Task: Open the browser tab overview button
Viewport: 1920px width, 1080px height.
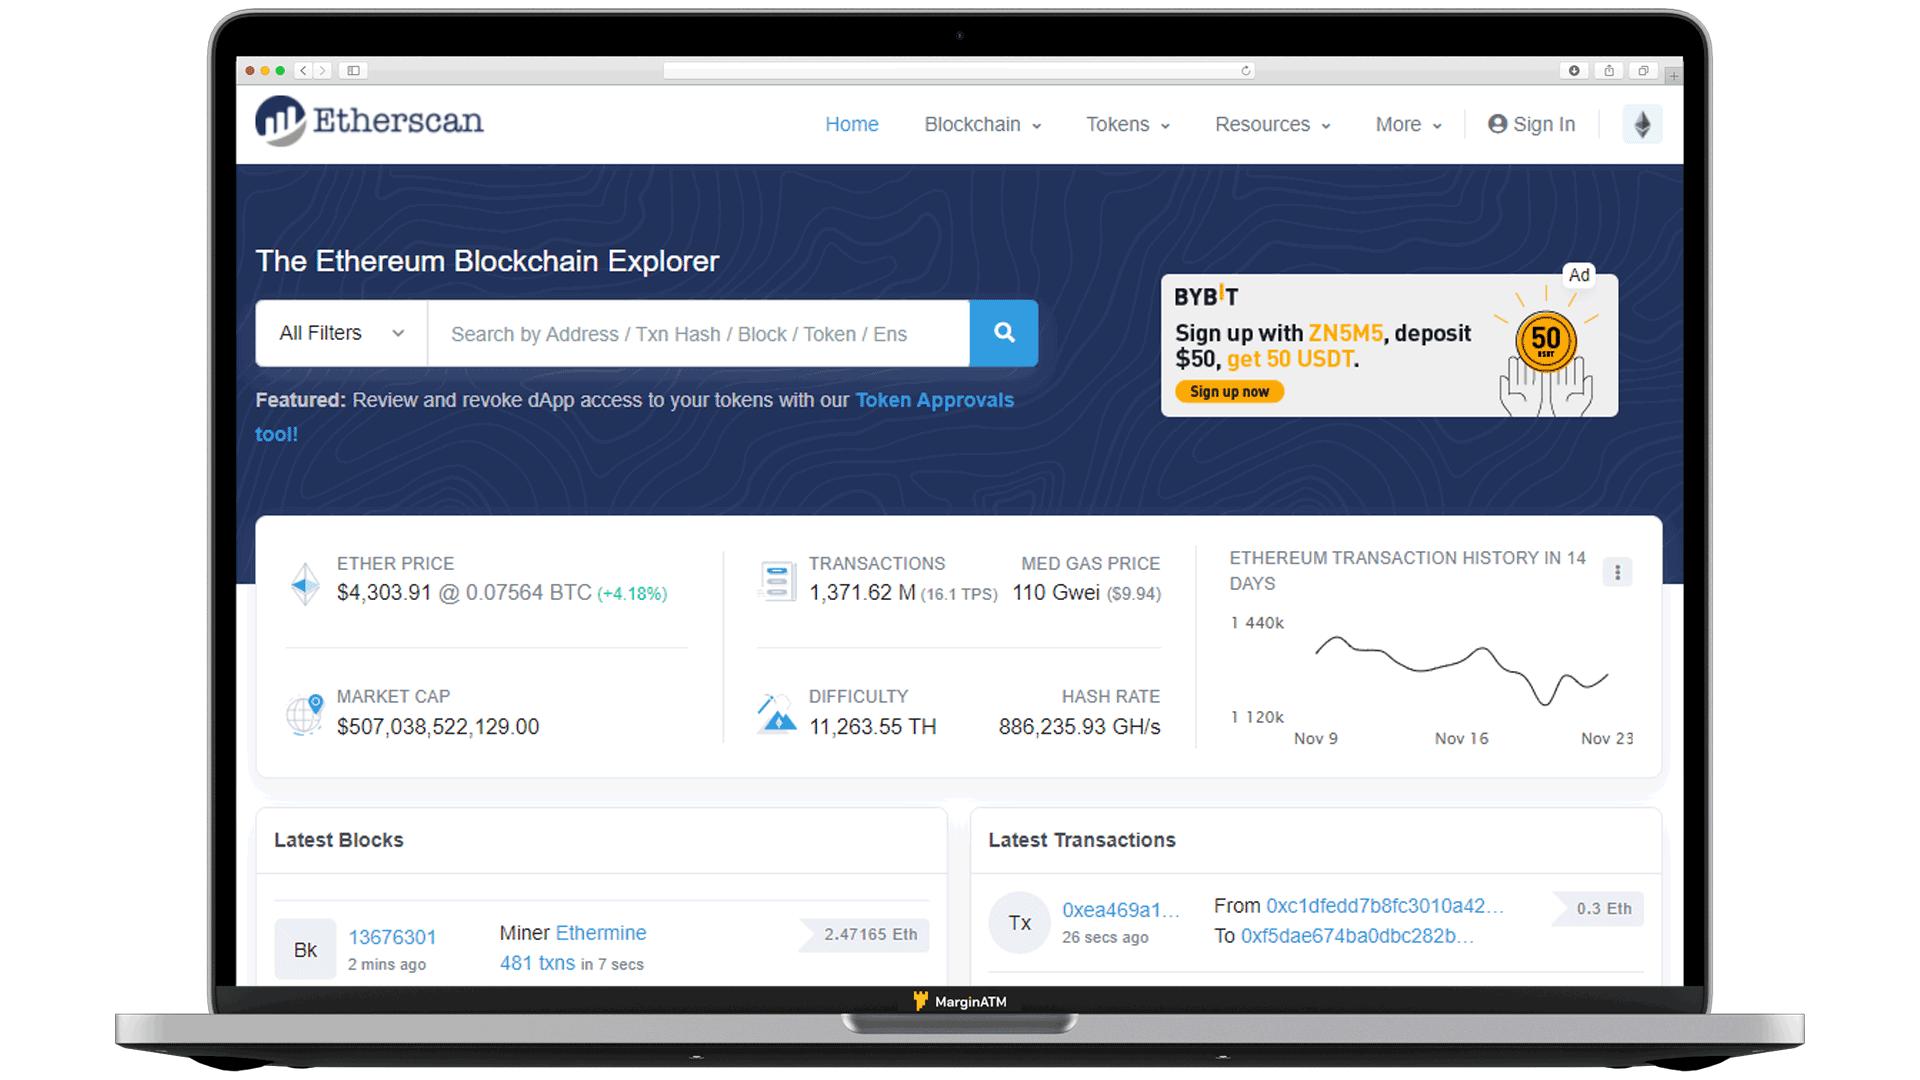Action: (x=1642, y=70)
